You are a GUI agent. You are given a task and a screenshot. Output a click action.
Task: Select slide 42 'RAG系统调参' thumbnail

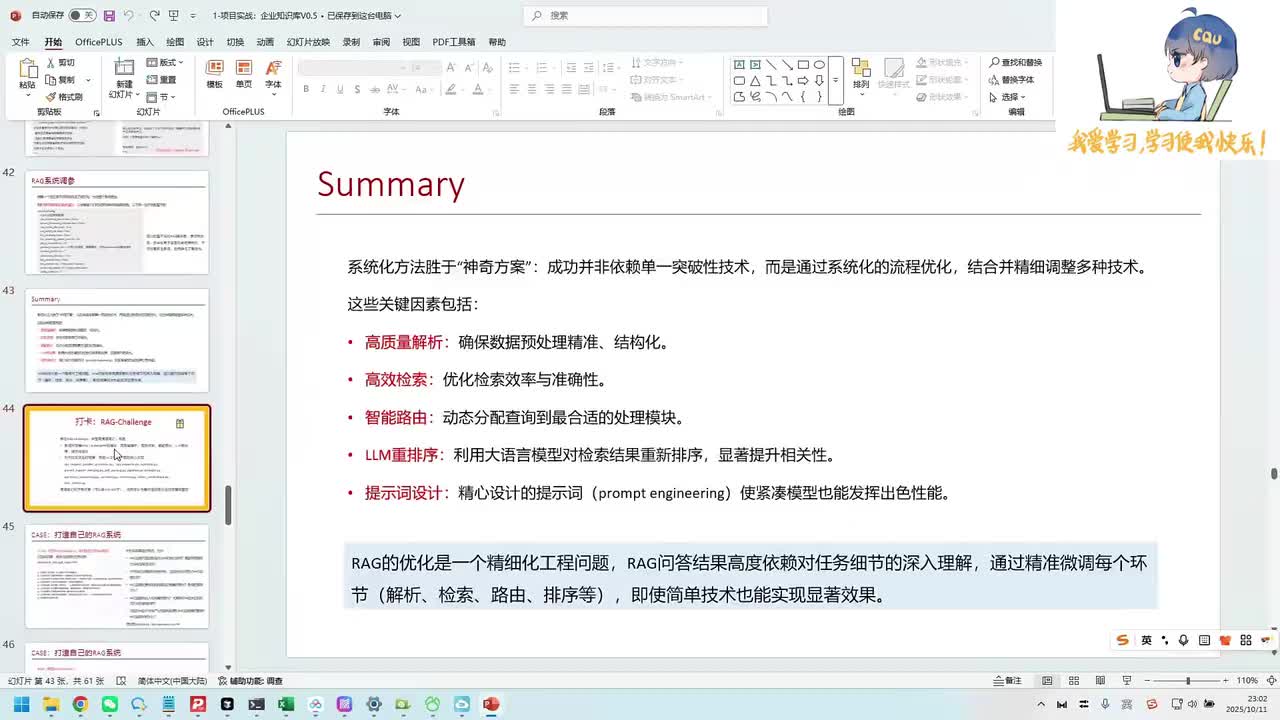[117, 223]
